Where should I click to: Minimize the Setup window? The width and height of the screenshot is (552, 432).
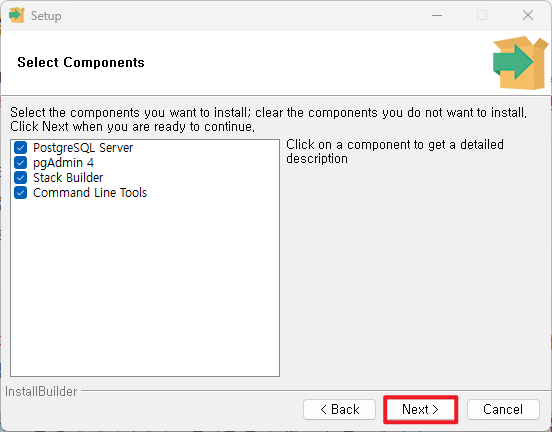437,15
